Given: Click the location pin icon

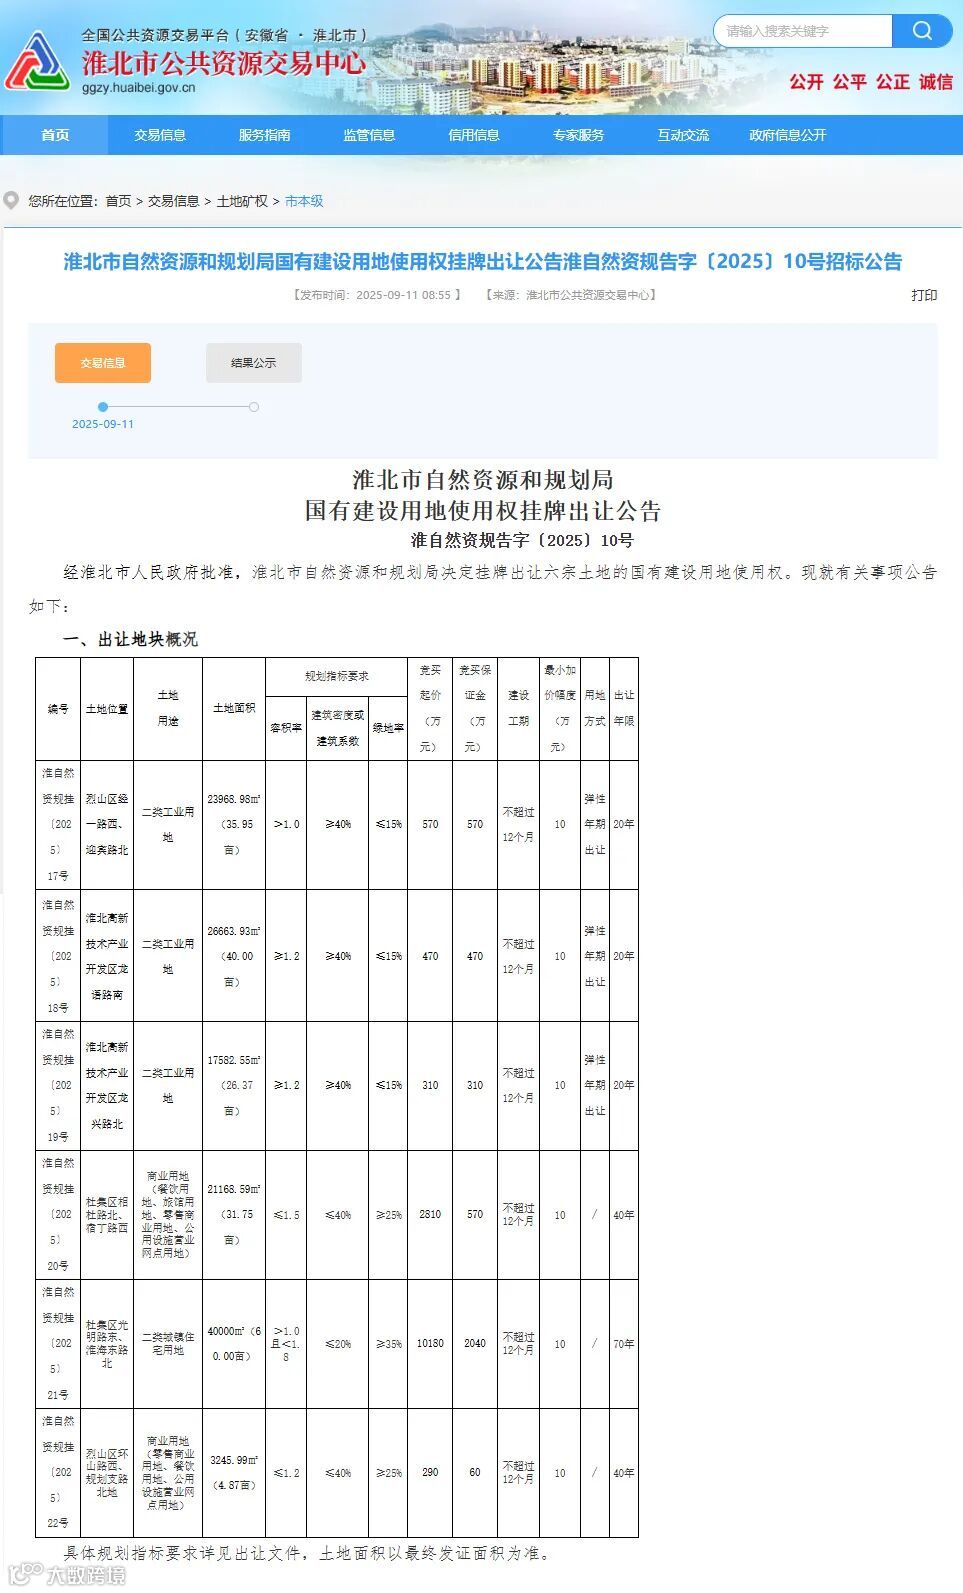Looking at the screenshot, I should [11, 200].
